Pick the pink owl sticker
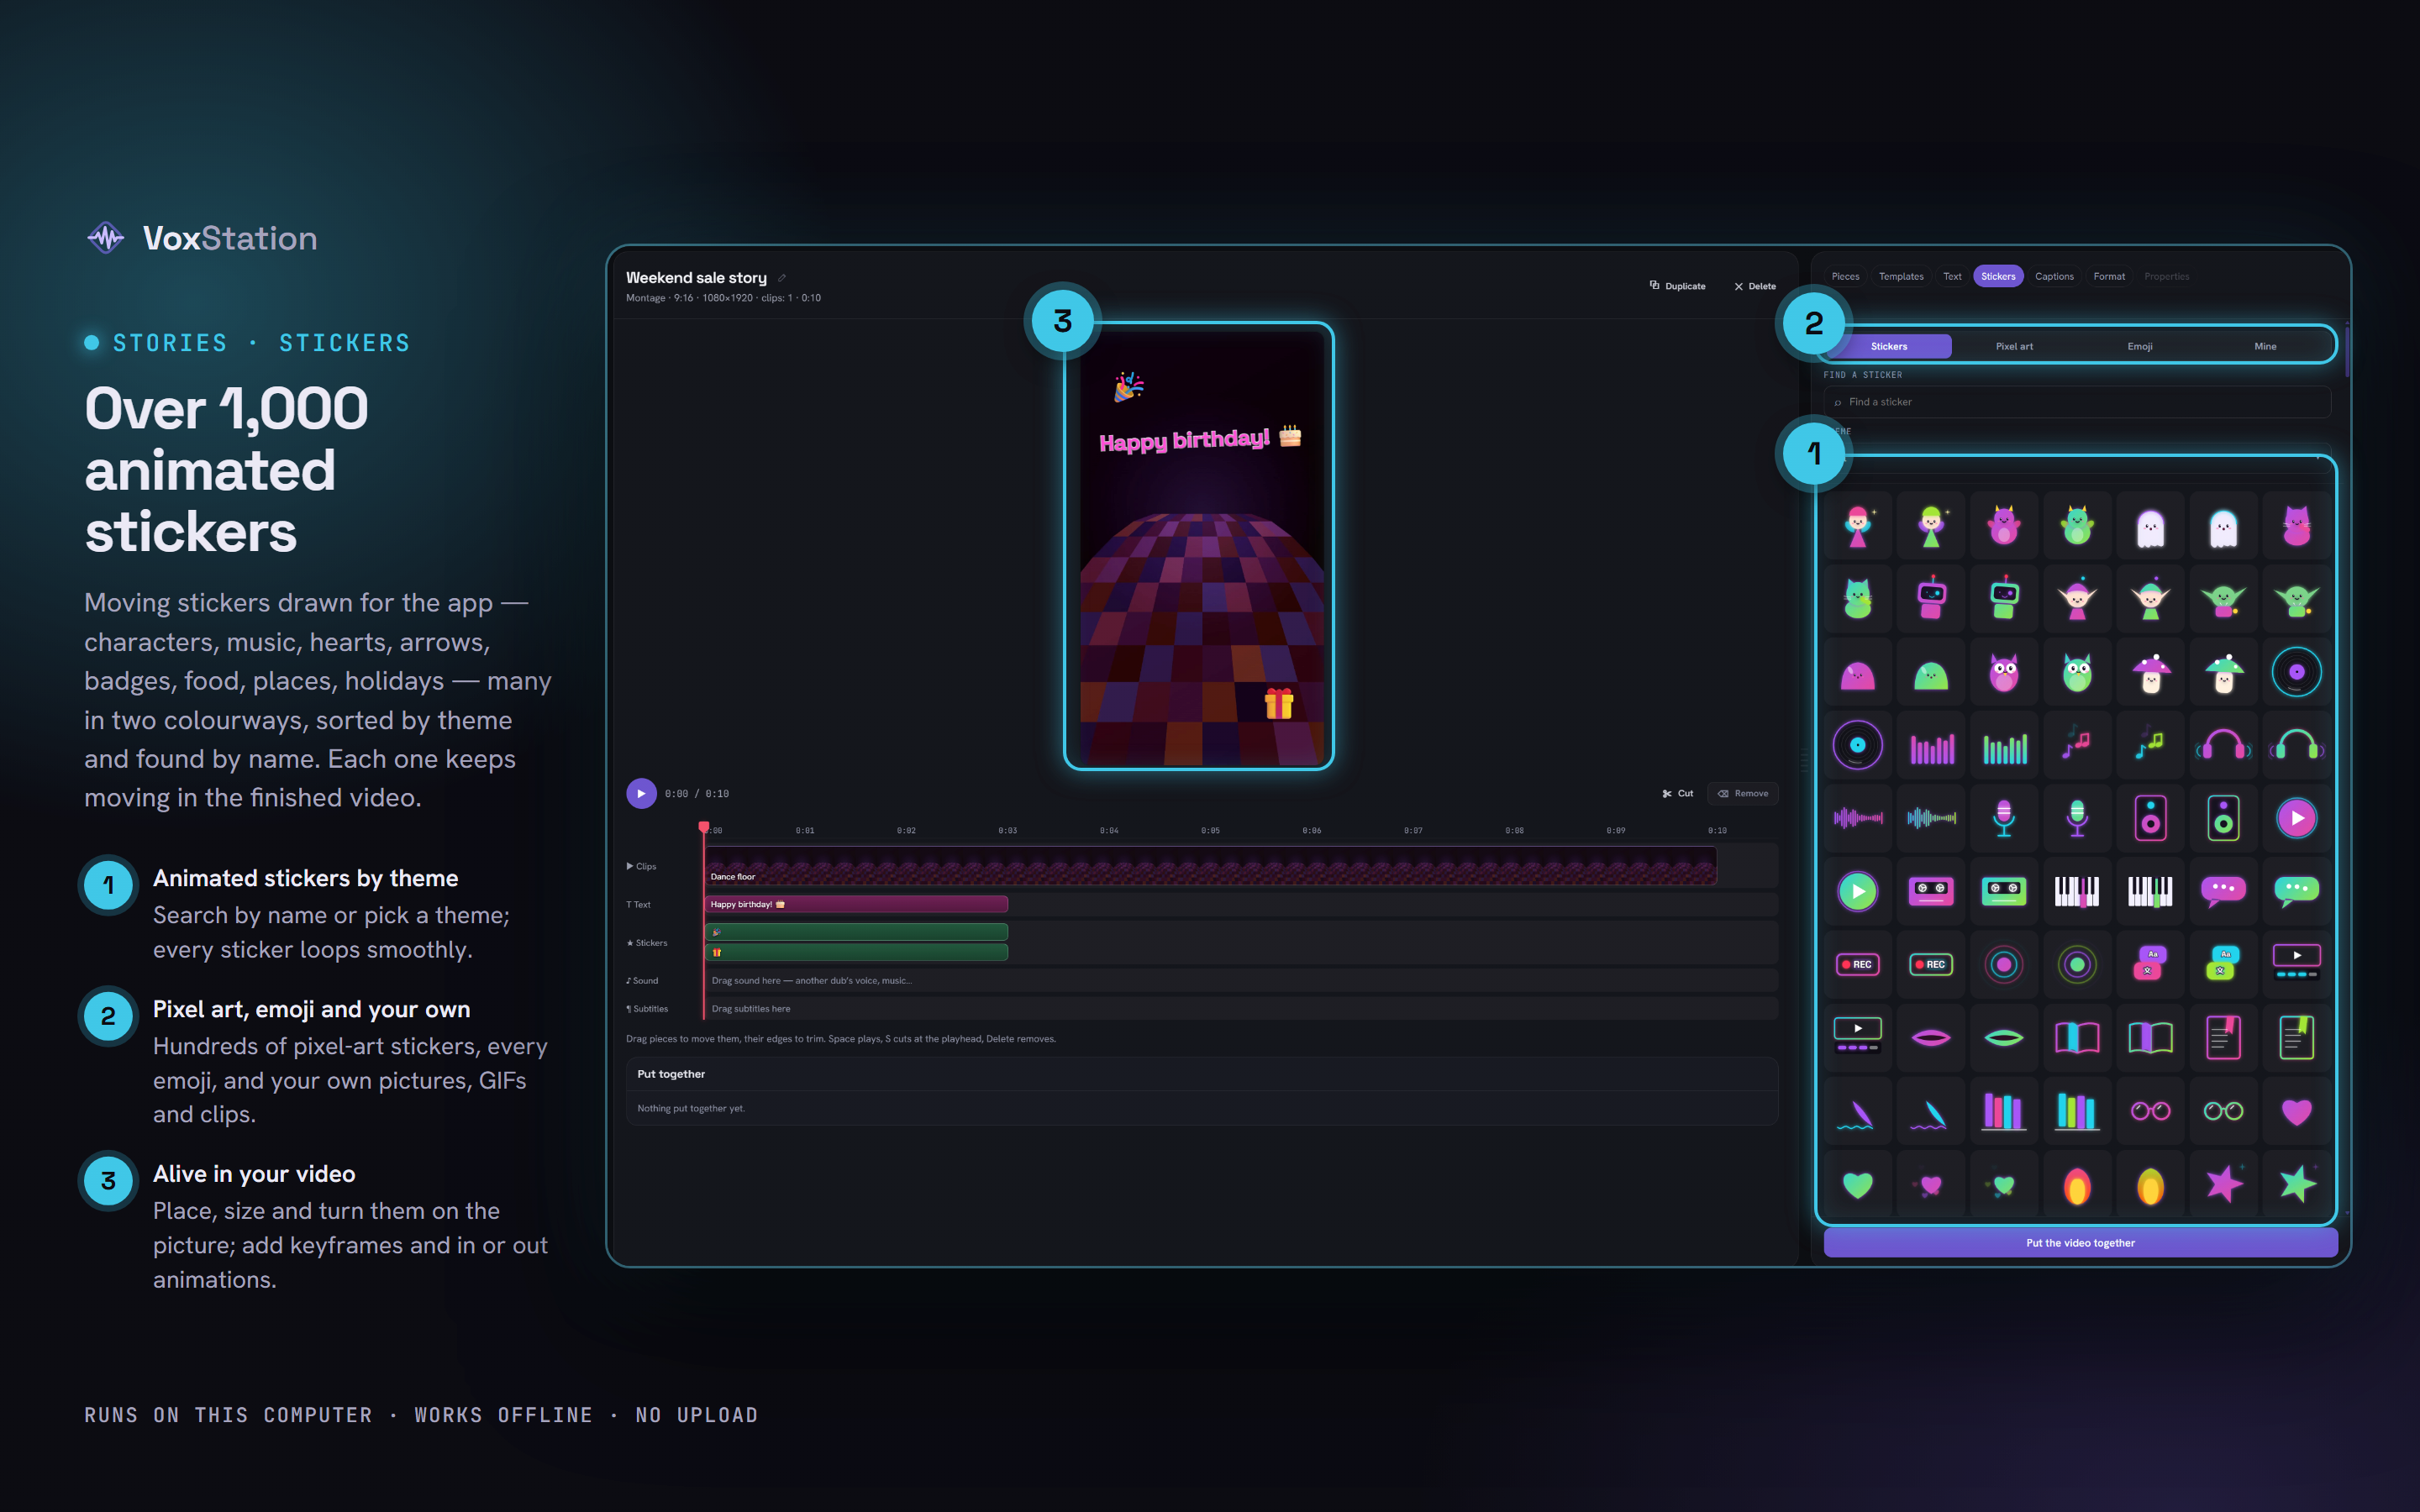 pyautogui.click(x=2003, y=672)
